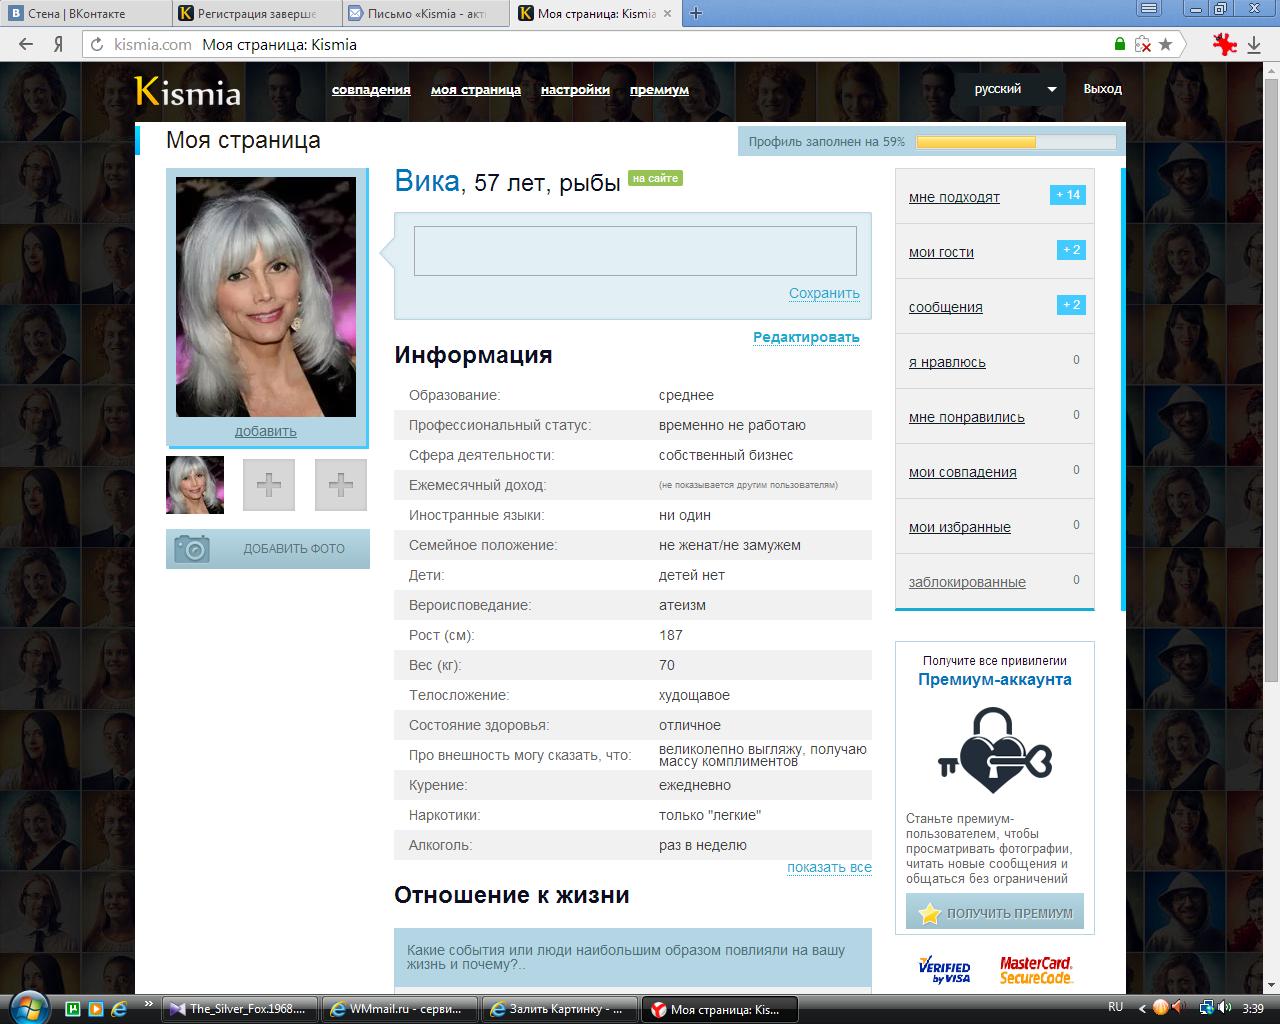This screenshot has width=1280, height=1024.
Task: Open мои гости sidebar link
Action: [x=941, y=252]
